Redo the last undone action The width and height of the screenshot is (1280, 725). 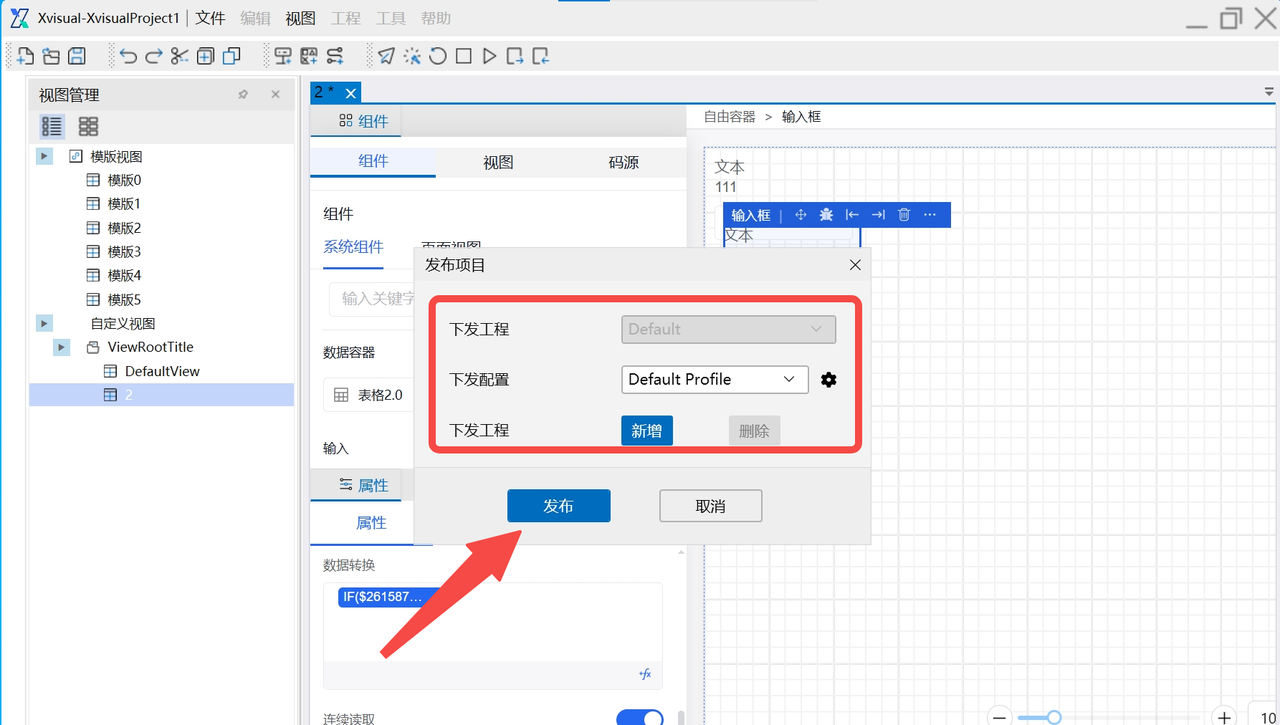(154, 56)
